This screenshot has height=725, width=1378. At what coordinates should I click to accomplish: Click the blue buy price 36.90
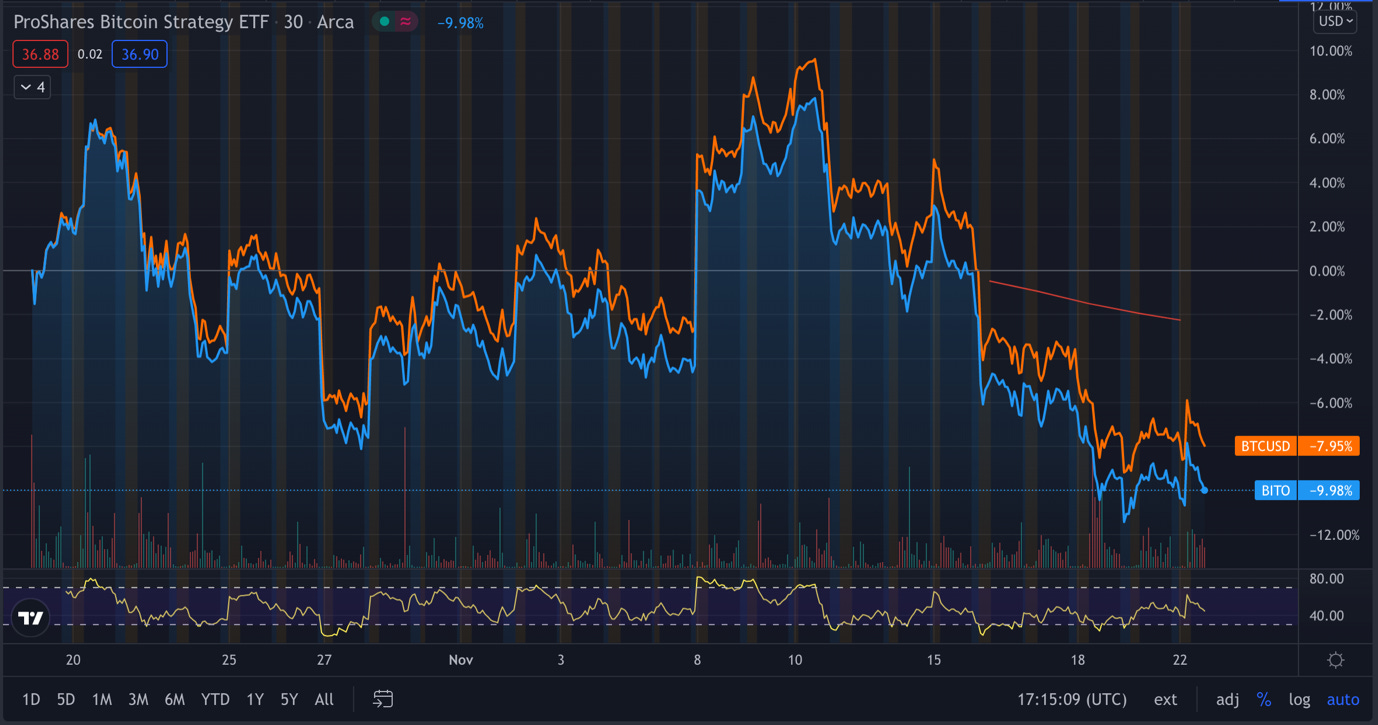(x=139, y=54)
